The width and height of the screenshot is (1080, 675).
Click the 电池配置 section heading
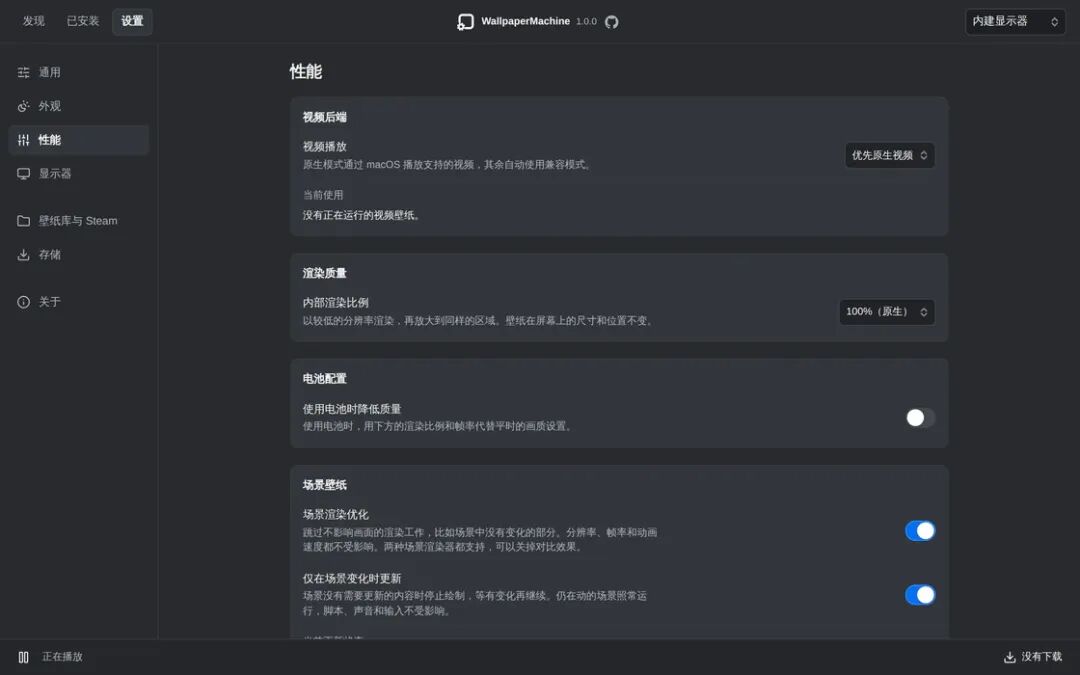click(x=324, y=379)
